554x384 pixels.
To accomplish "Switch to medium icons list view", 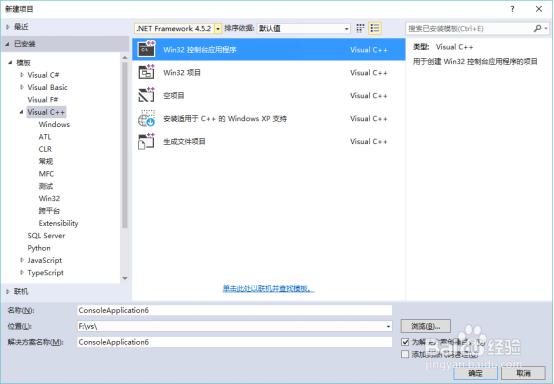I will 375,28.
